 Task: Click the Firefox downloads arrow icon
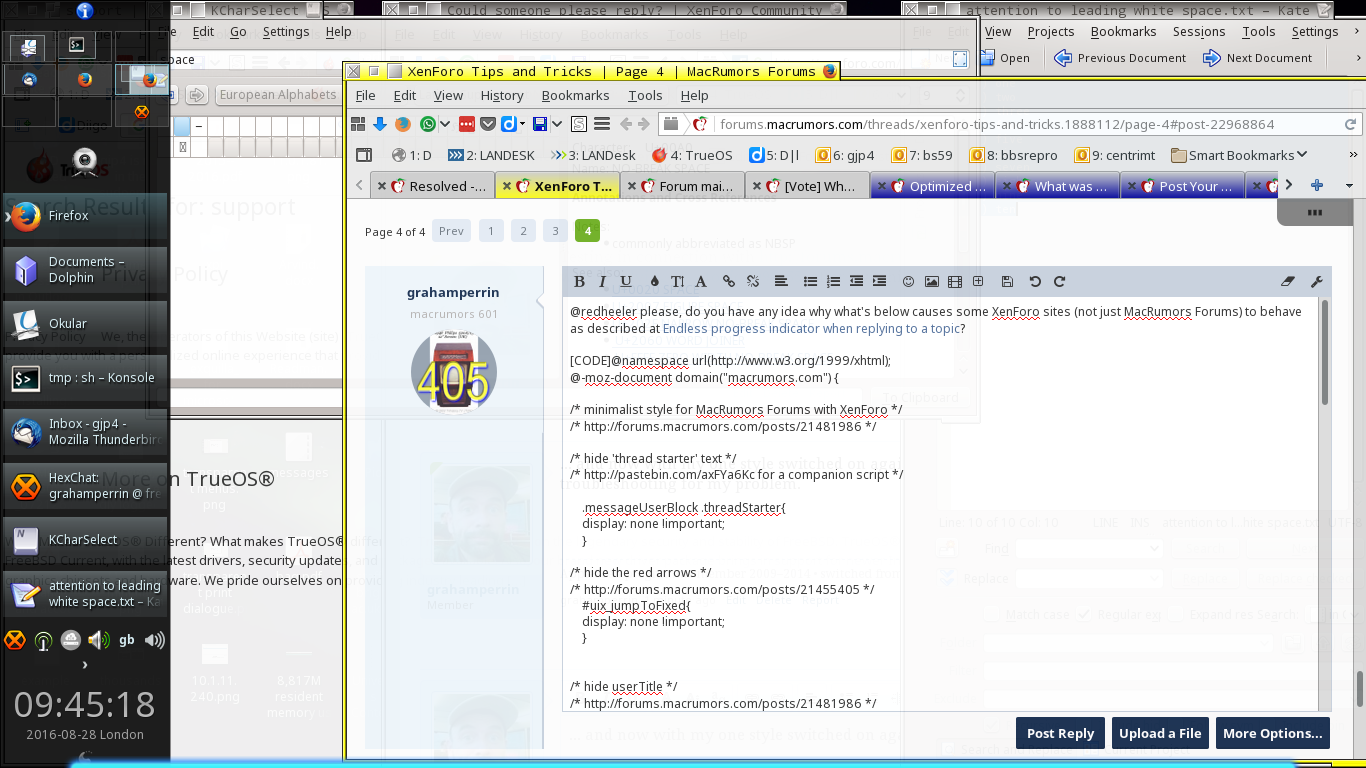pyautogui.click(x=380, y=124)
